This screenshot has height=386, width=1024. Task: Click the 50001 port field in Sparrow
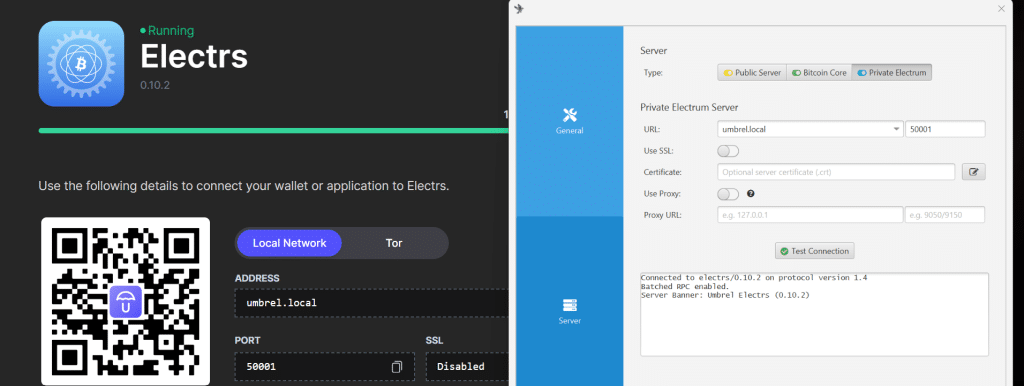[x=944, y=129]
